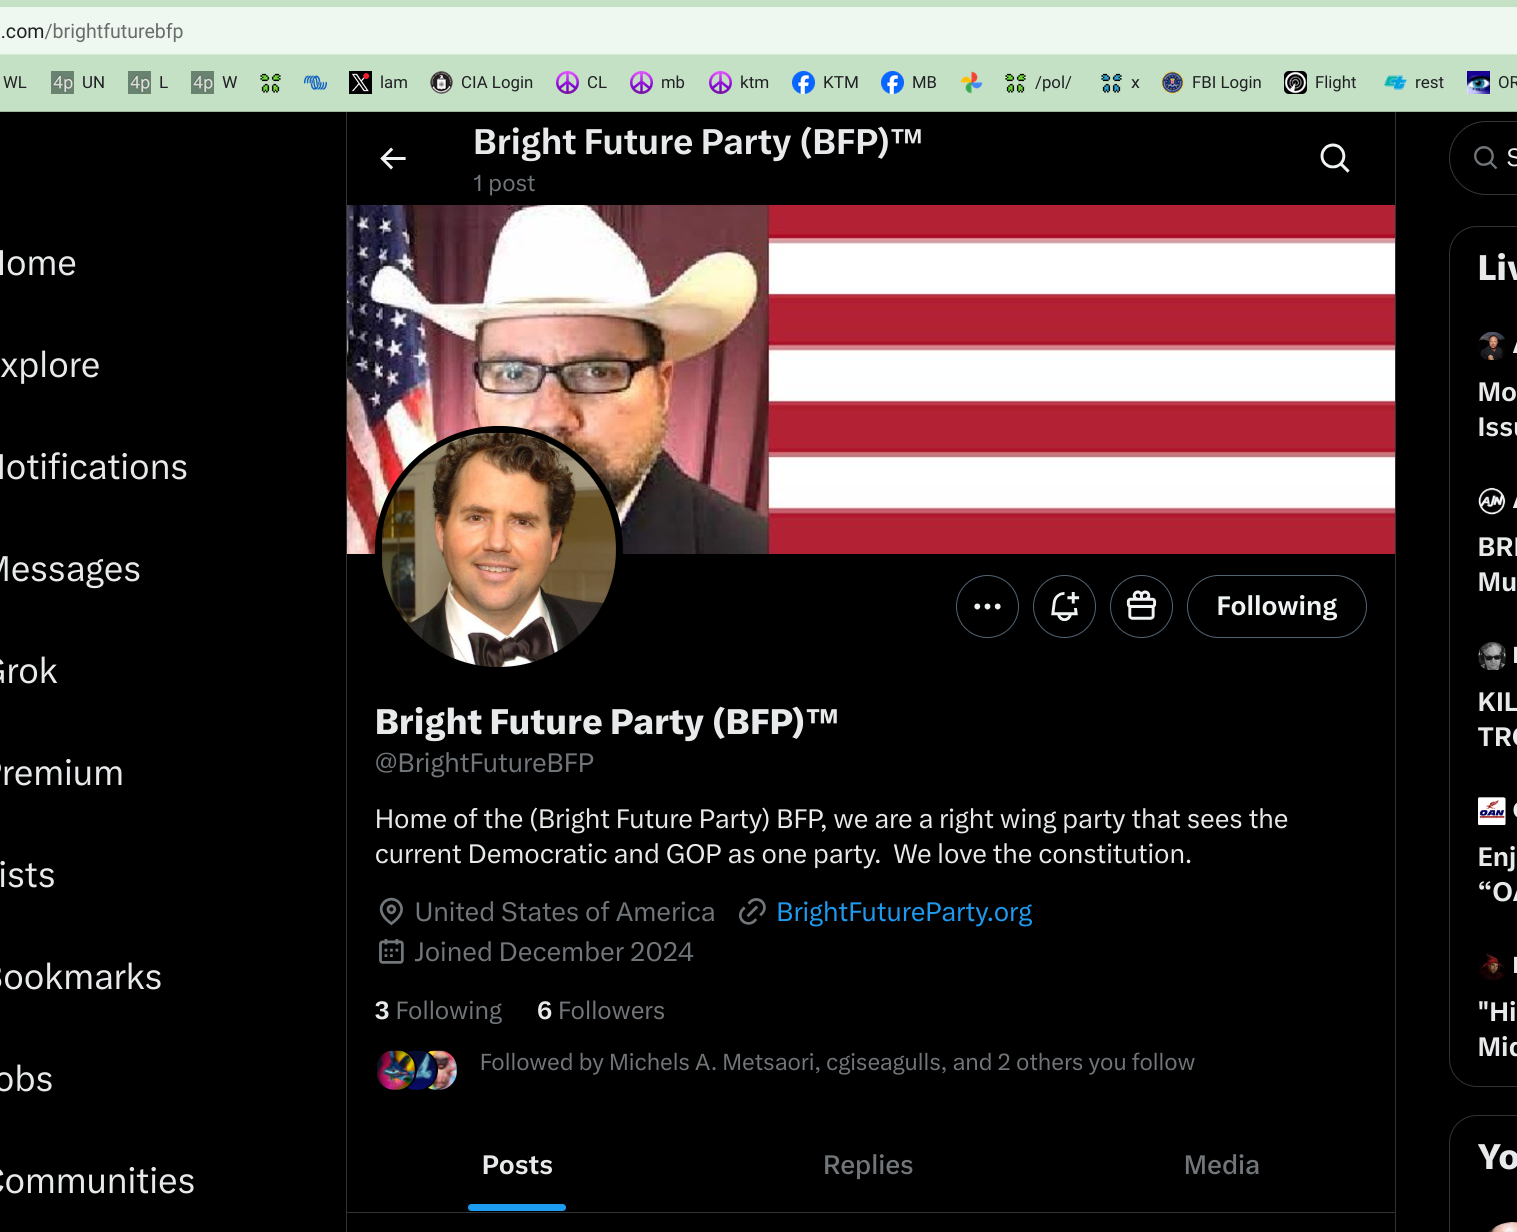Screen dimensions: 1517x1232
Task: Open the Flight bookmark
Action: click(1320, 82)
